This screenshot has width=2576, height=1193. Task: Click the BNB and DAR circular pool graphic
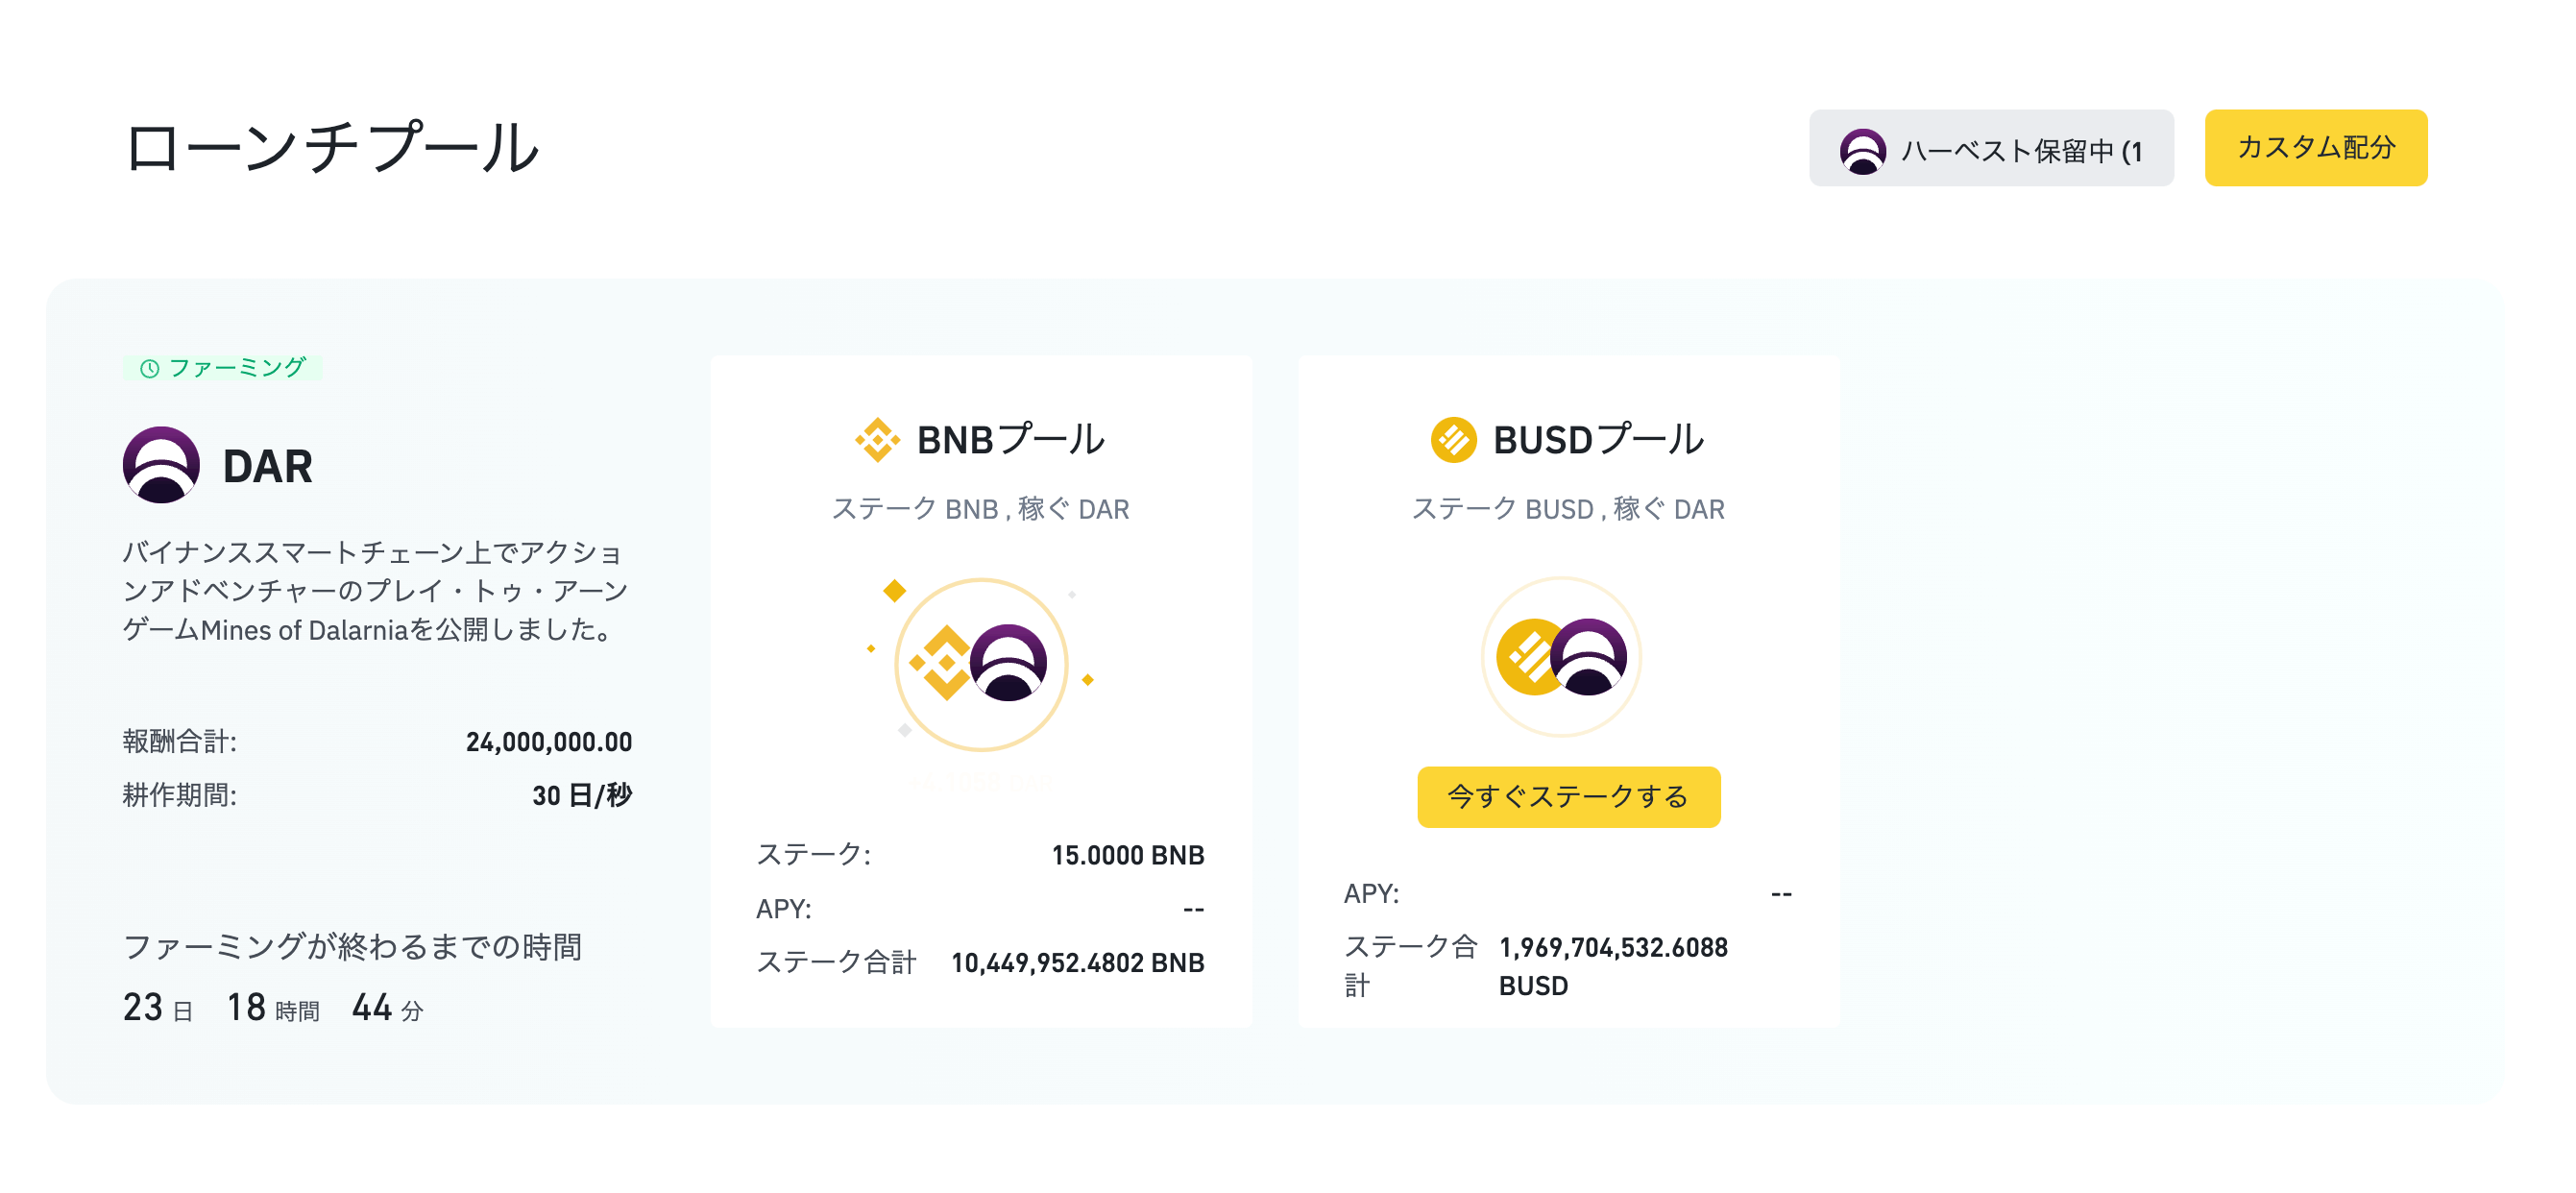click(981, 664)
